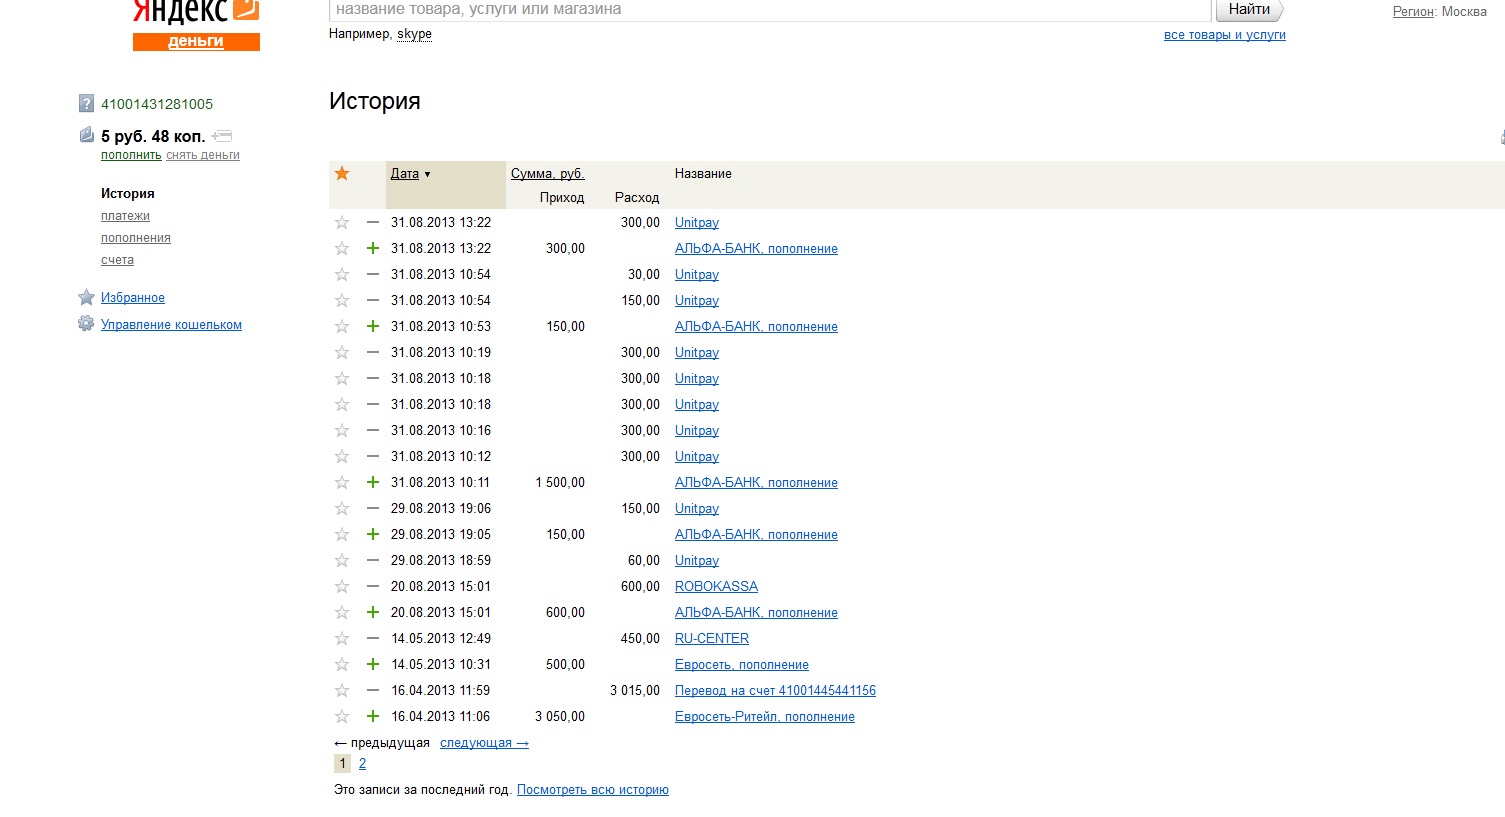Viewport: 1505px width, 817px height.
Task: Click the Регион link
Action: coord(1414,11)
